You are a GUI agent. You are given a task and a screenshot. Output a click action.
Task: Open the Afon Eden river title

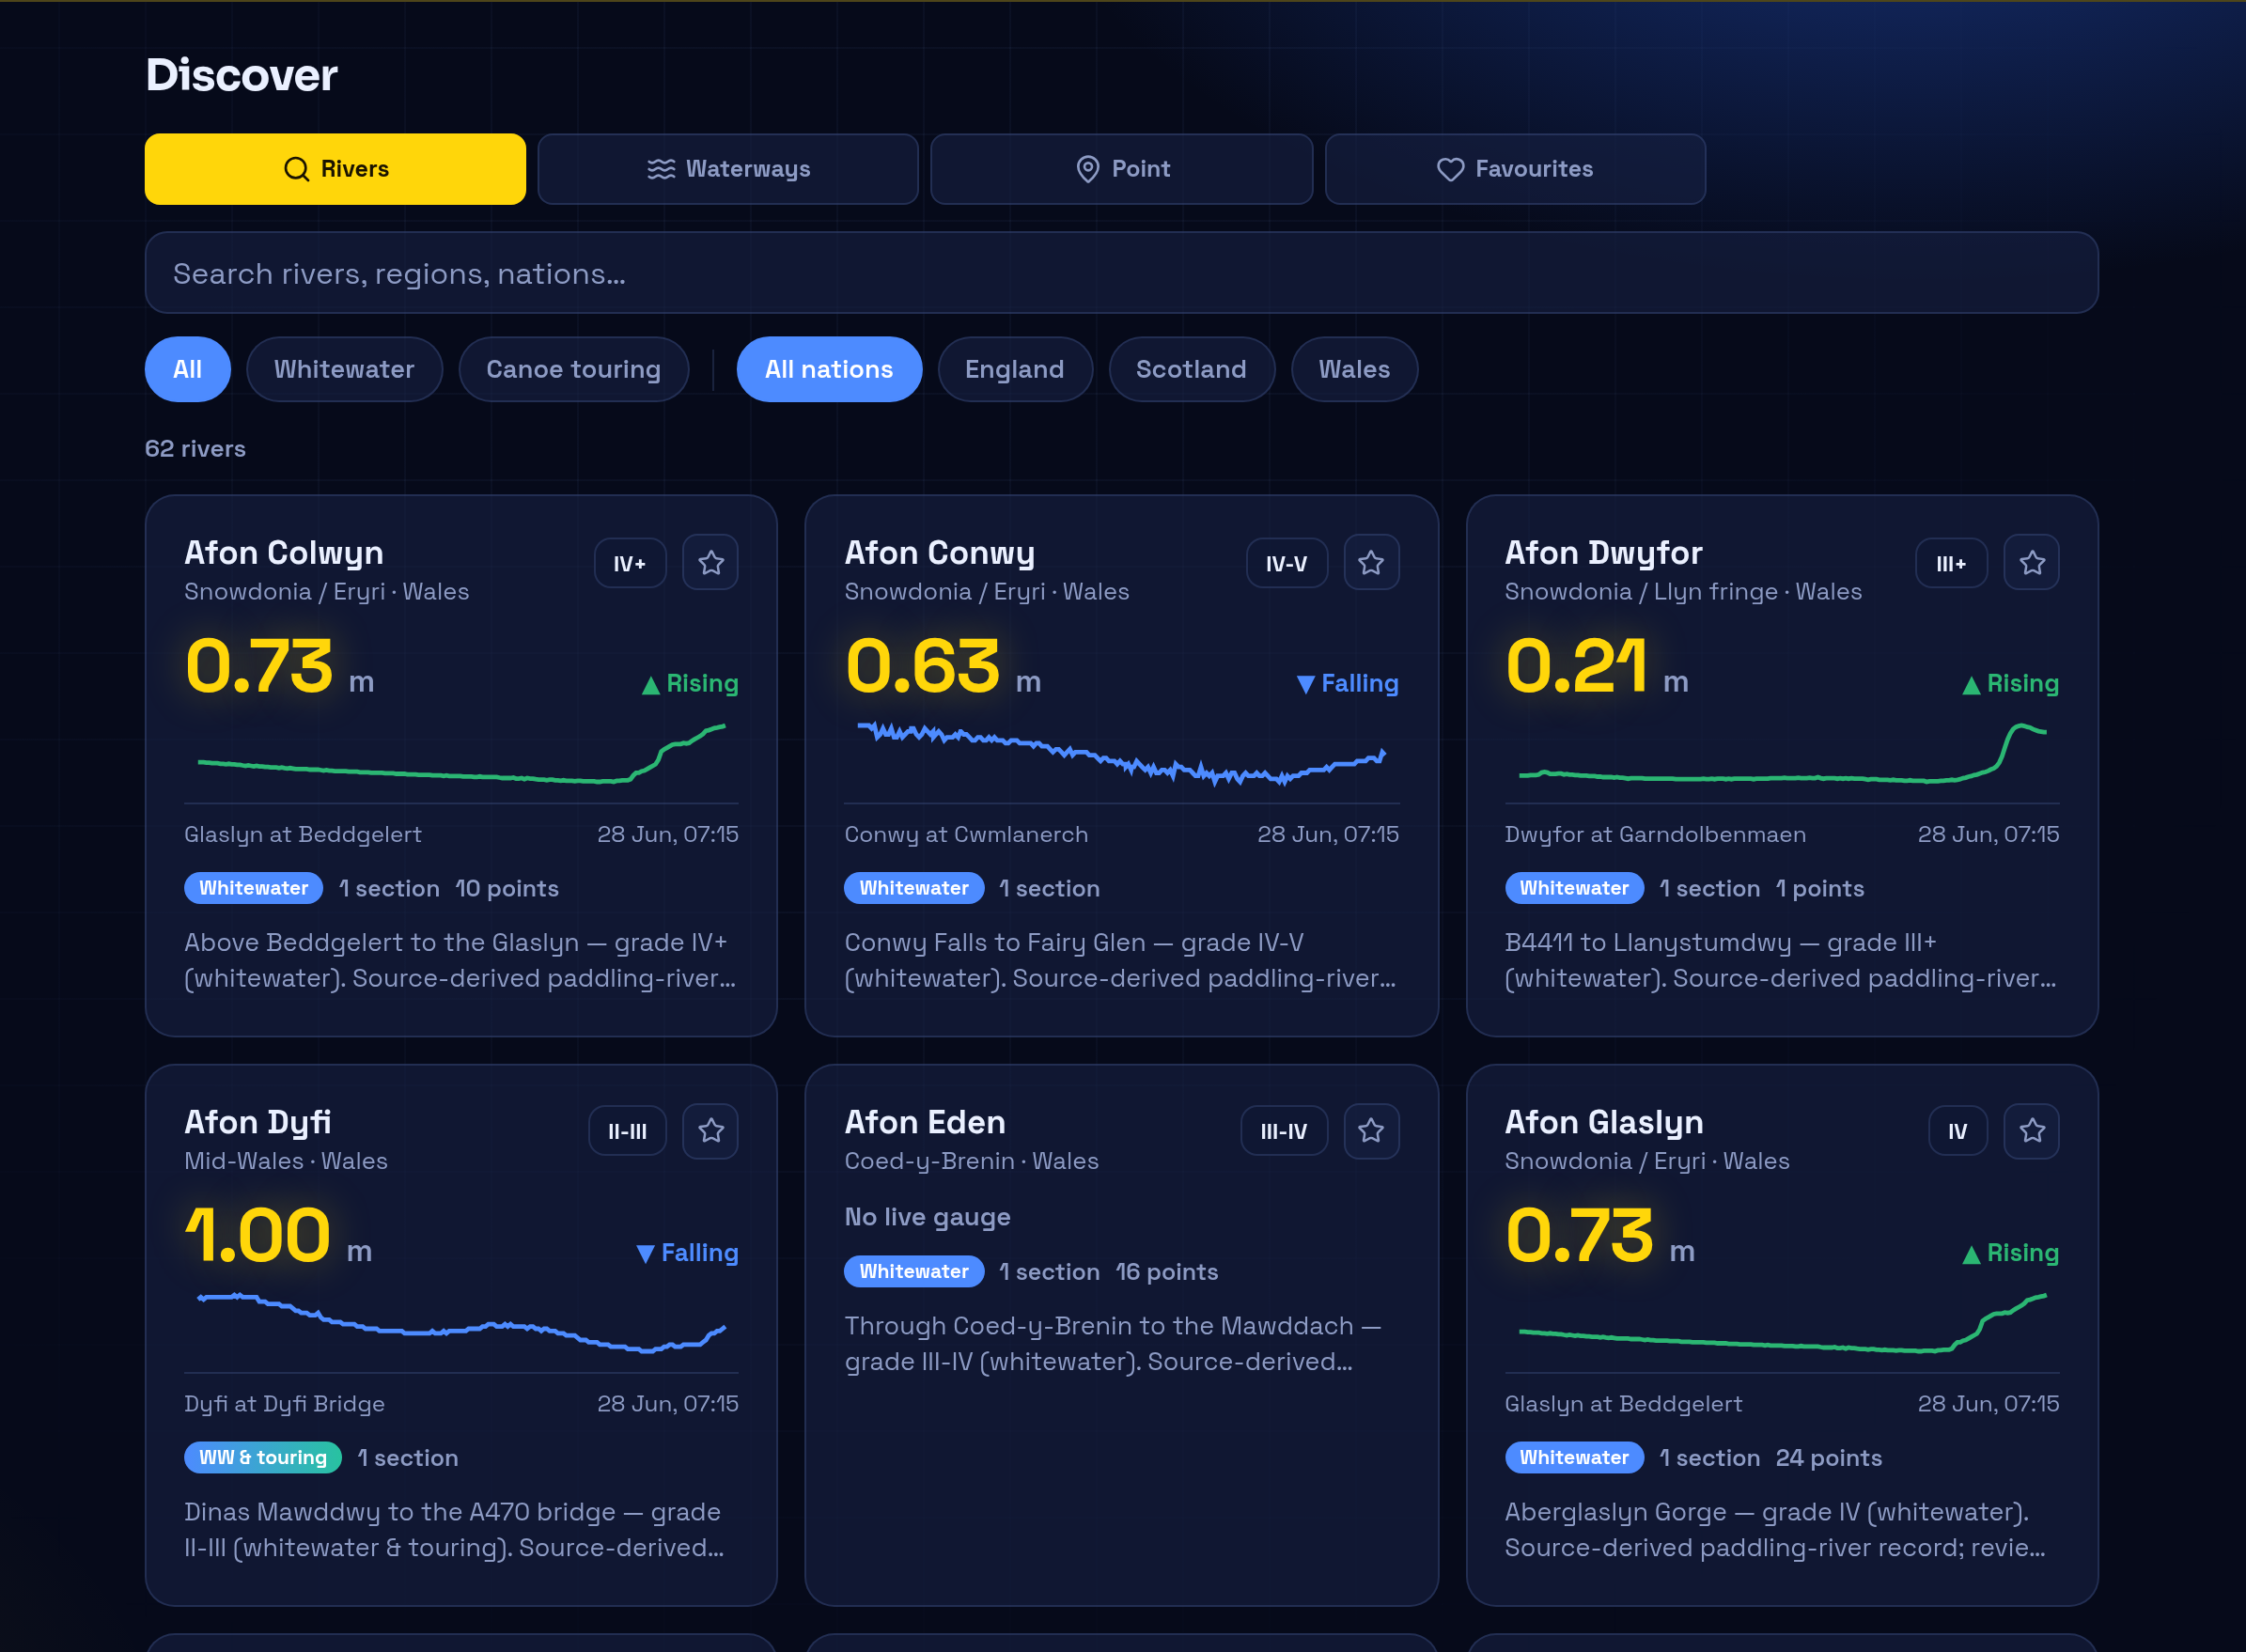coord(925,1122)
